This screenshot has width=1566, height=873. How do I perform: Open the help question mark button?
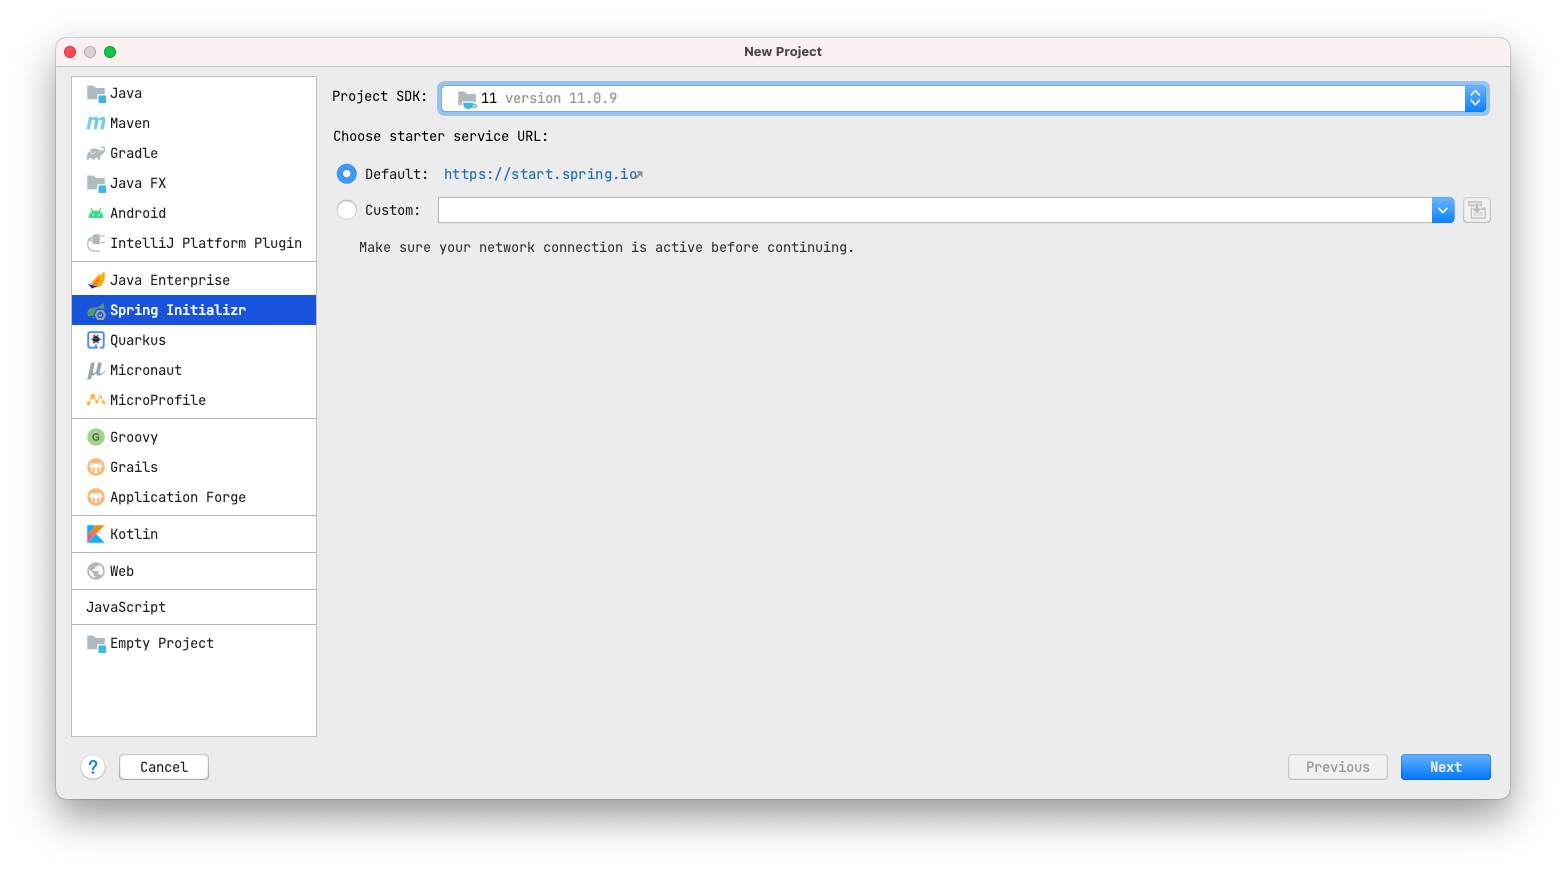(93, 767)
